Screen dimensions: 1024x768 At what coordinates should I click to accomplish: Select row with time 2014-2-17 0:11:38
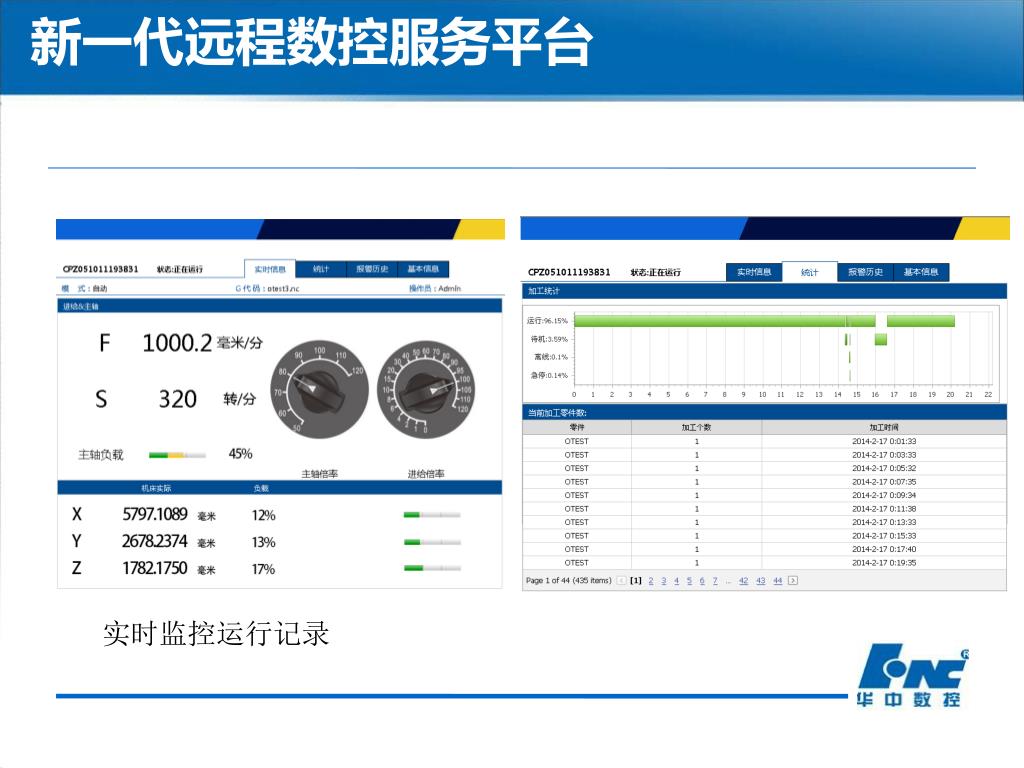[x=764, y=509]
